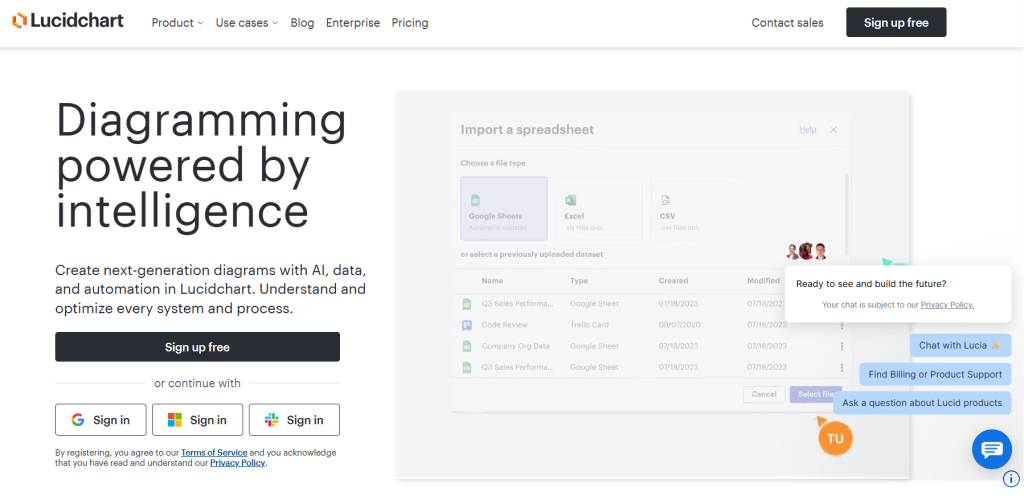Click the orange TU avatar
This screenshot has height=496, width=1024.
pyautogui.click(x=835, y=438)
